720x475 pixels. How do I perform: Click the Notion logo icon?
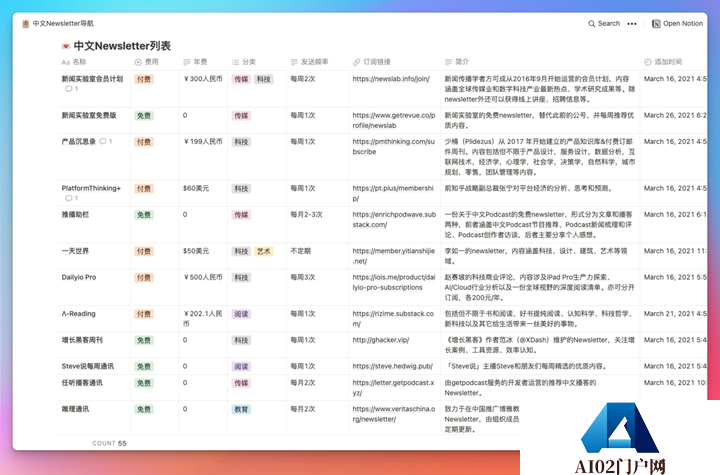click(656, 23)
